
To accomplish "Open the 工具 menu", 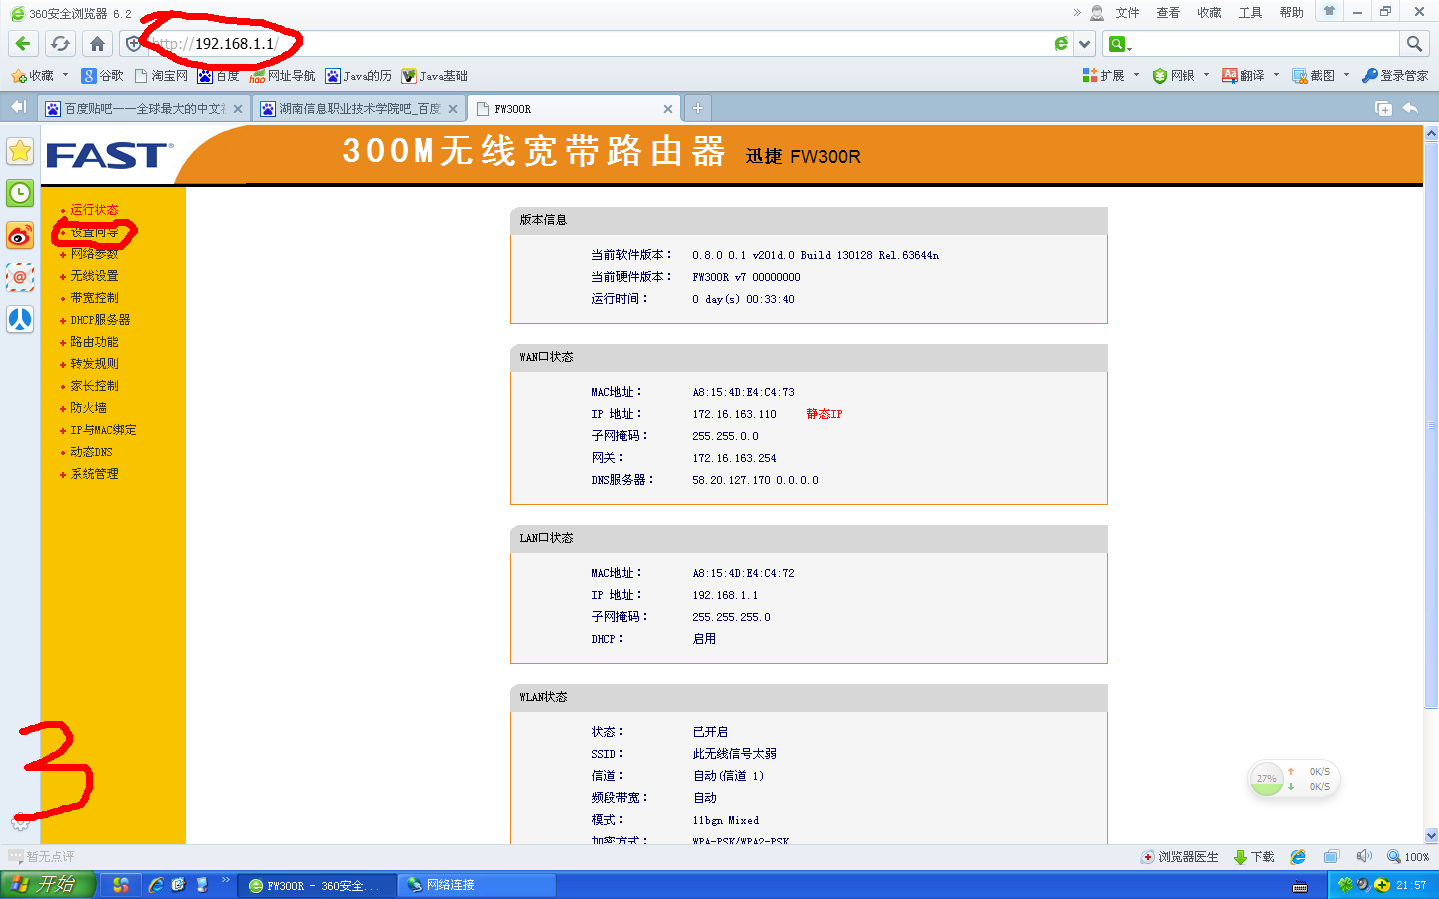I will 1250,13.
